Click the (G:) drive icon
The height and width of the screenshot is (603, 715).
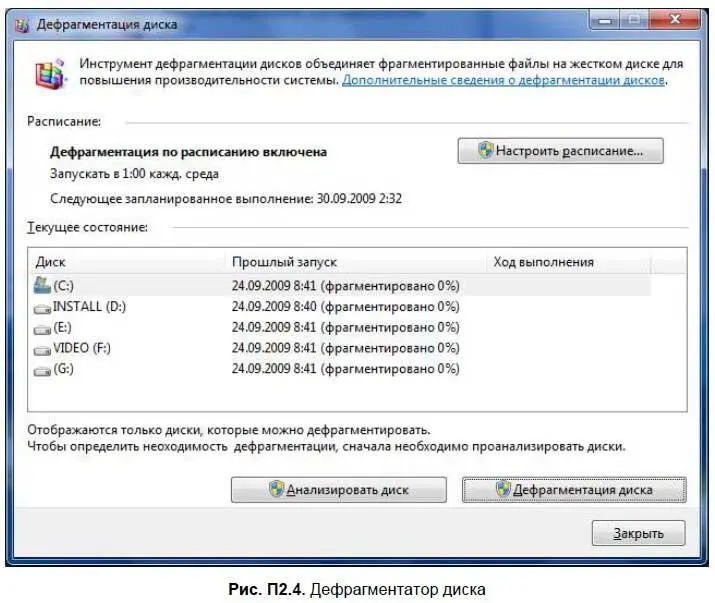[42, 371]
